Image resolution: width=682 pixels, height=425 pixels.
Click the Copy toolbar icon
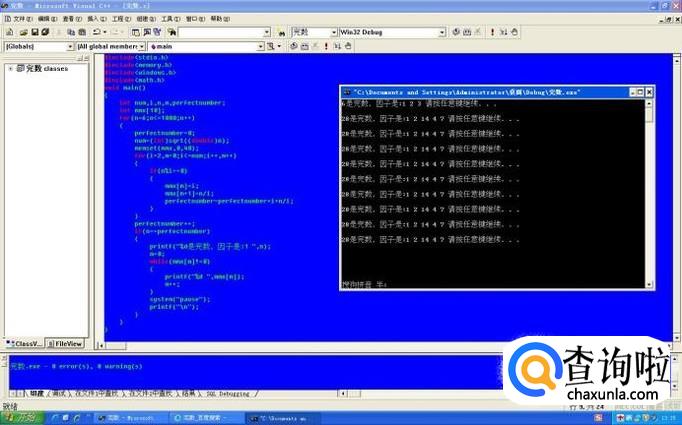(71, 32)
